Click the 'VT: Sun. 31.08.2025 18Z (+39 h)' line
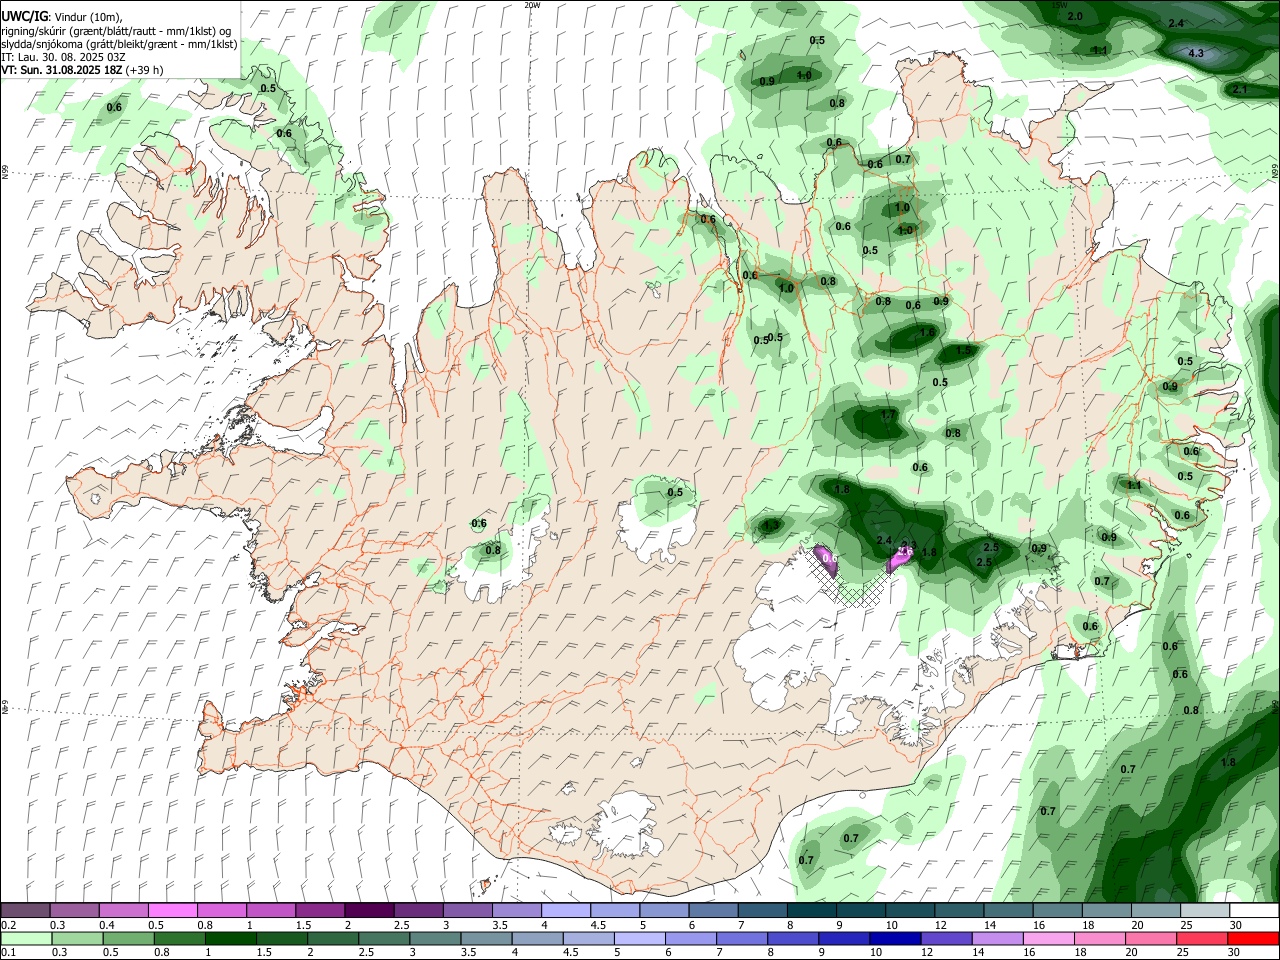Image resolution: width=1280 pixels, height=960 pixels. point(82,70)
